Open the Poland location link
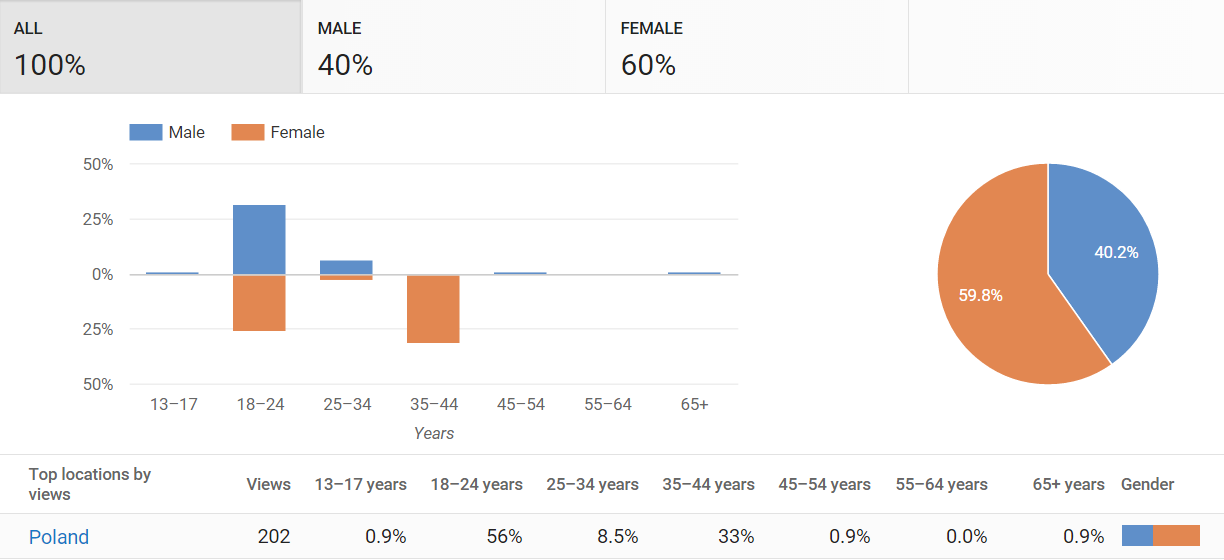The image size is (1224, 560). 59,537
